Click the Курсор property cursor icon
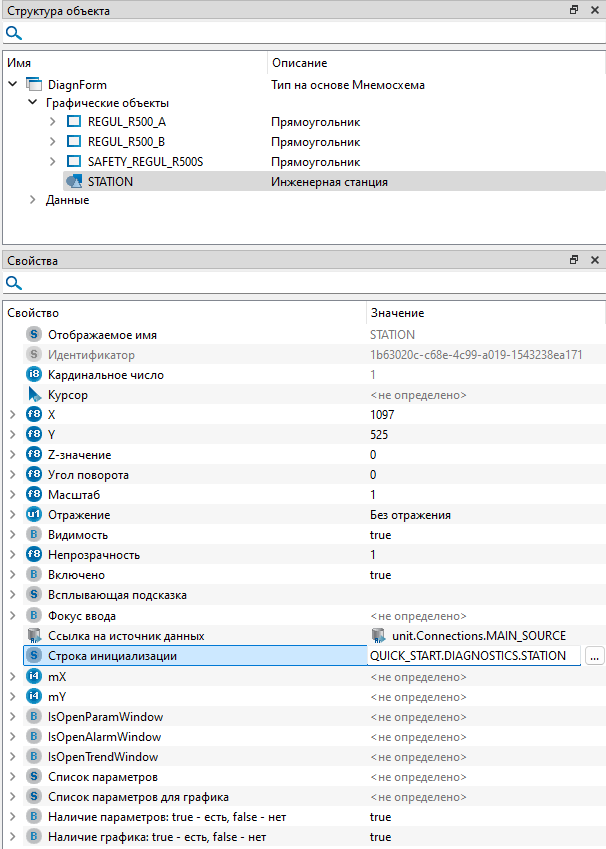This screenshot has width=606, height=849. 34,395
